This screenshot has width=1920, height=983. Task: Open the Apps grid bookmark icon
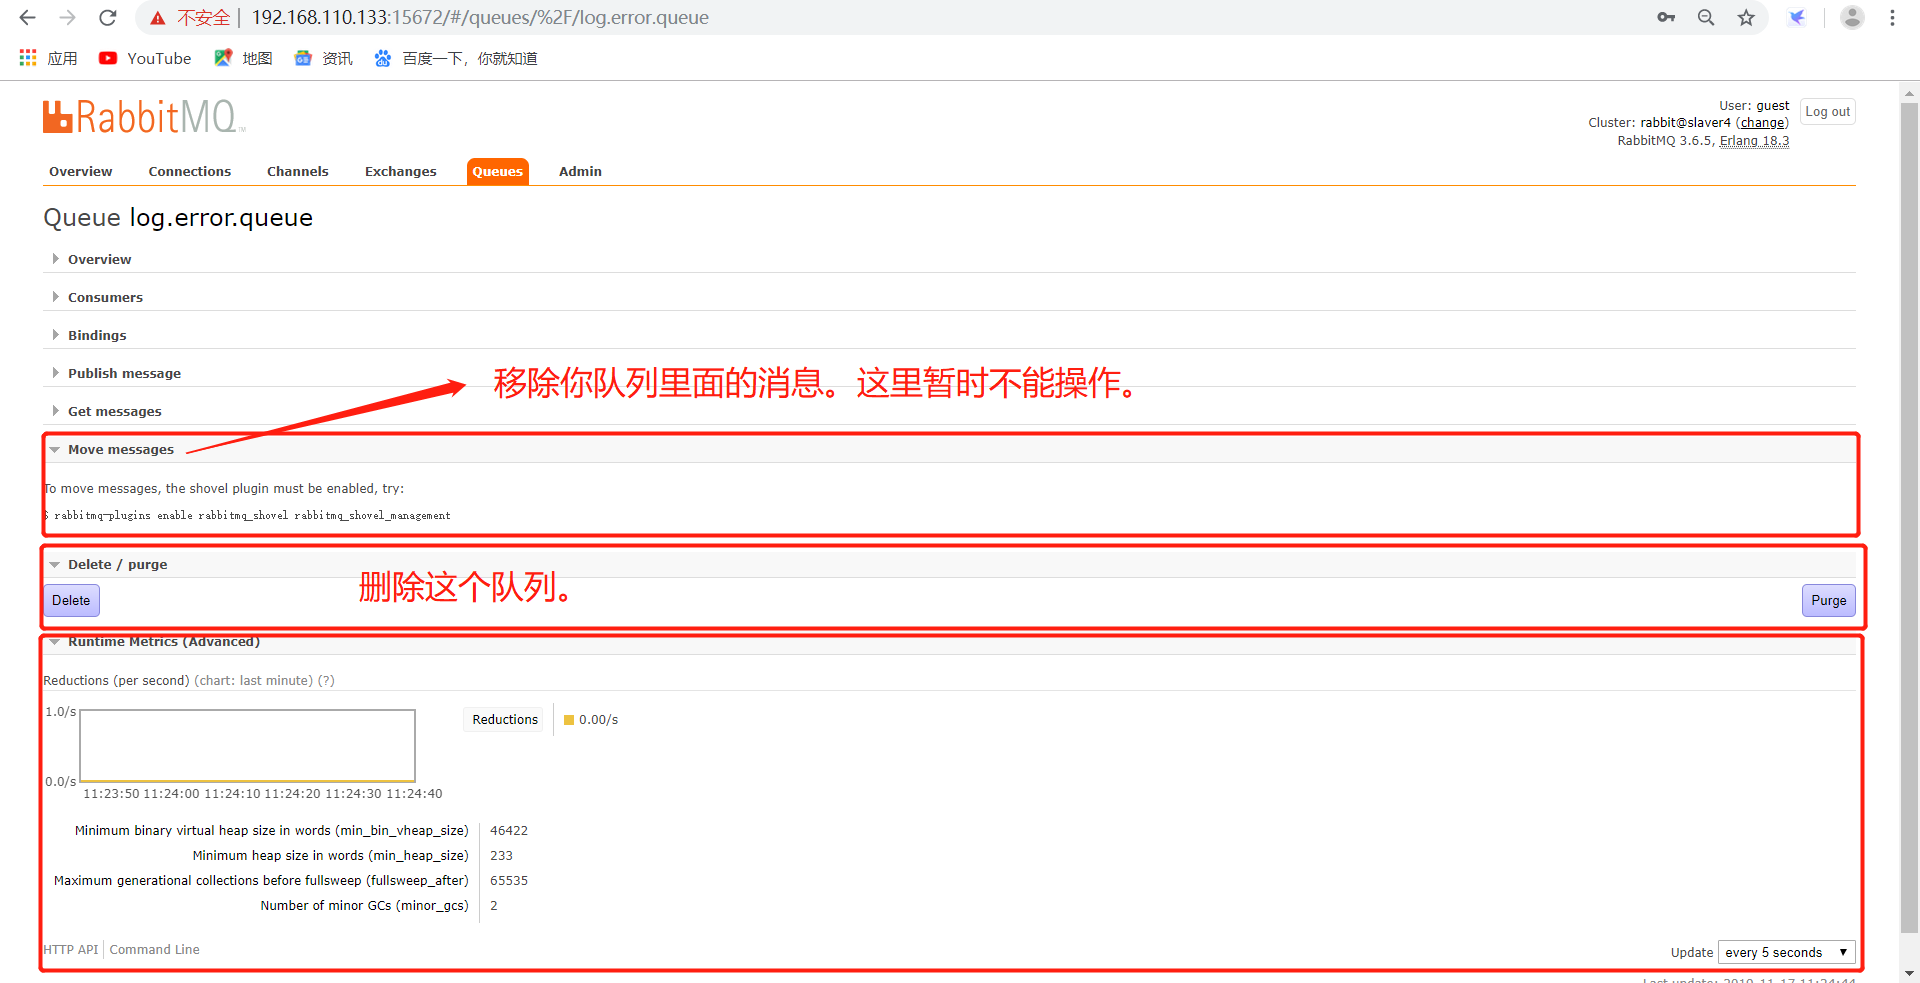pos(28,58)
